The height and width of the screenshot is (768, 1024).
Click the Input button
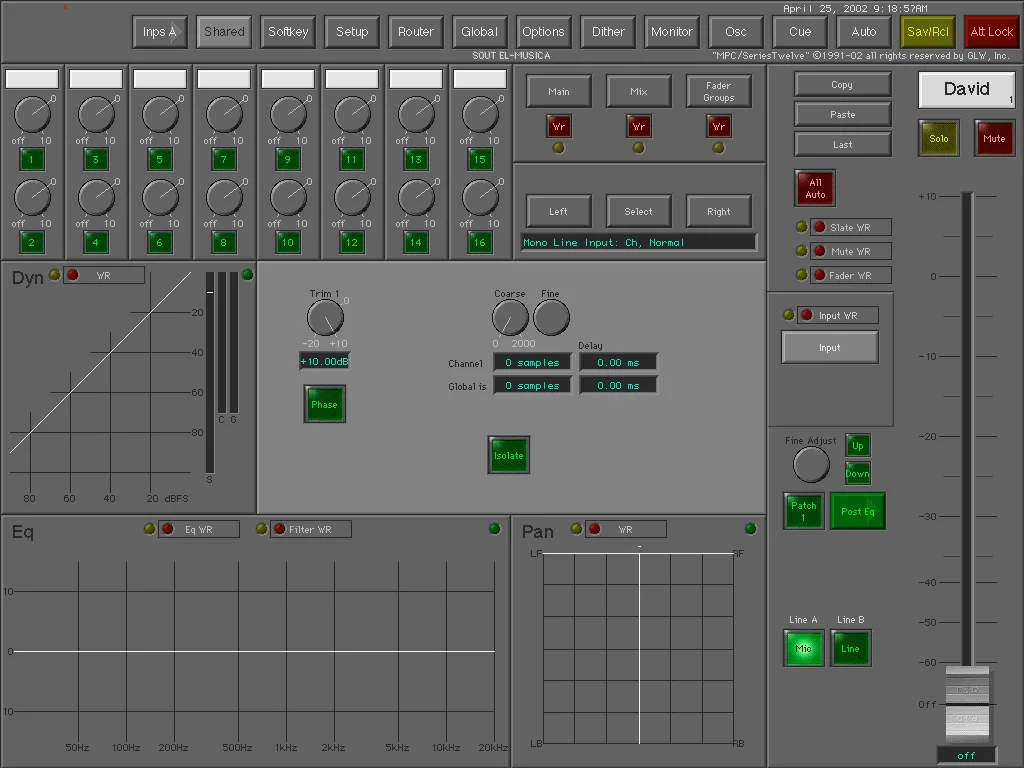pos(830,347)
